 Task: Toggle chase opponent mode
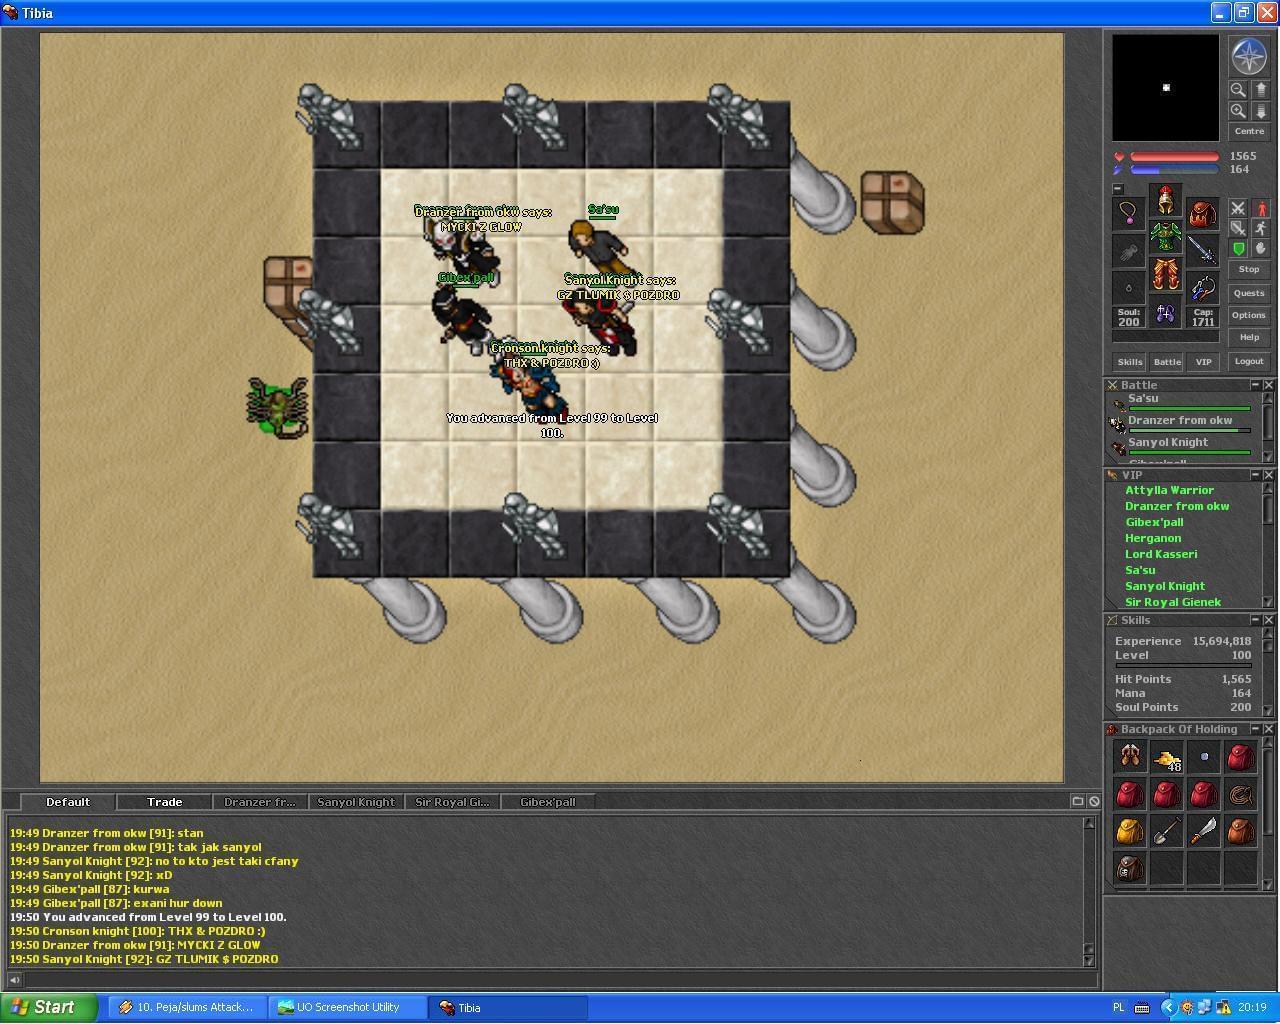pos(1260,228)
